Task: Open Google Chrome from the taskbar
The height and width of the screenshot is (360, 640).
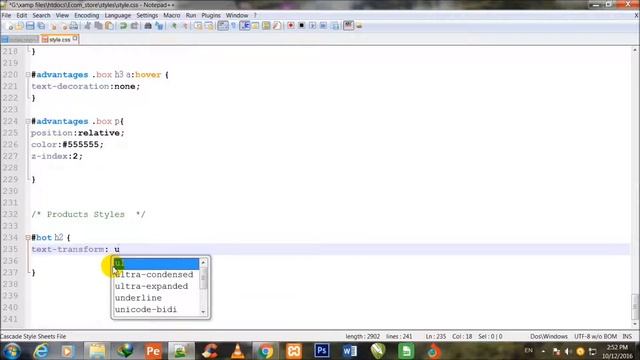Action: (265, 351)
